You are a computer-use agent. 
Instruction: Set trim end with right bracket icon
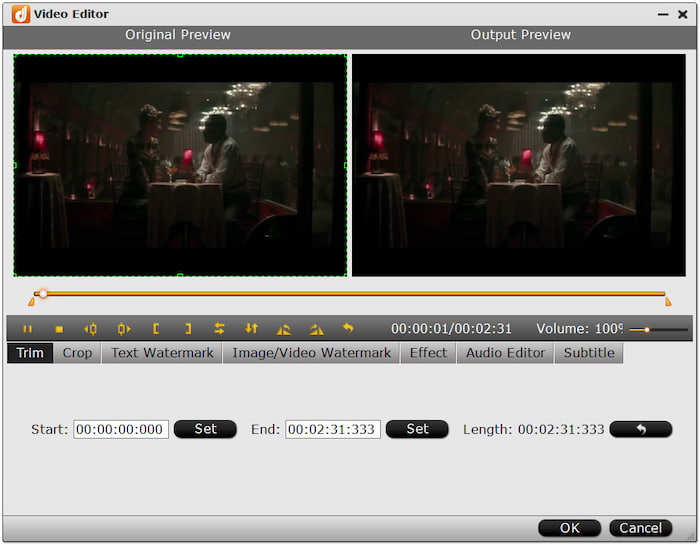(x=188, y=329)
